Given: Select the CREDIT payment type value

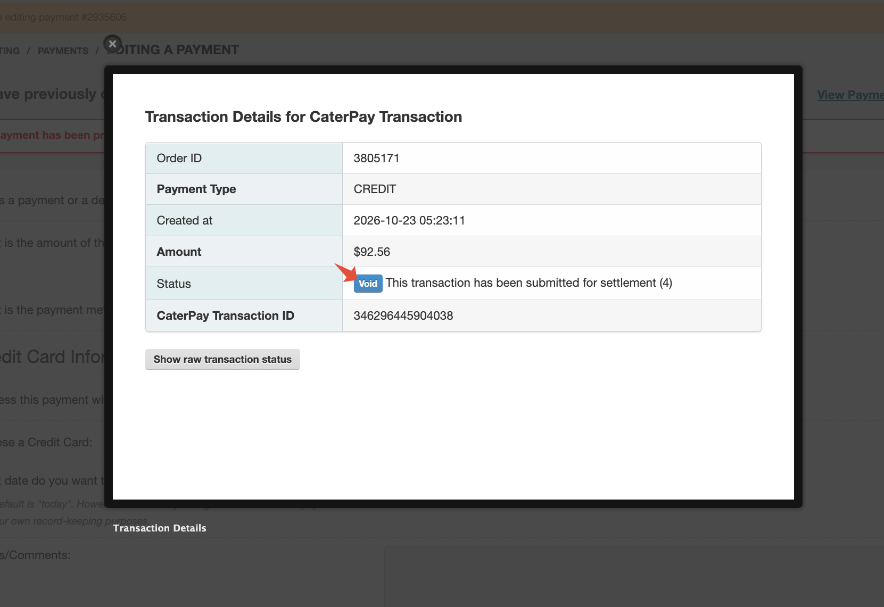Looking at the screenshot, I should pyautogui.click(x=375, y=189).
